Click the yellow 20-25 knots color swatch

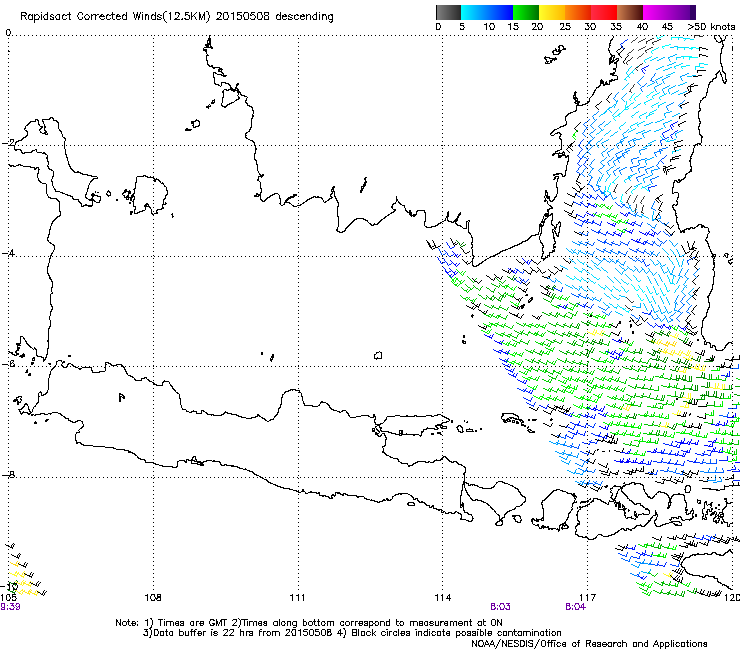click(552, 13)
